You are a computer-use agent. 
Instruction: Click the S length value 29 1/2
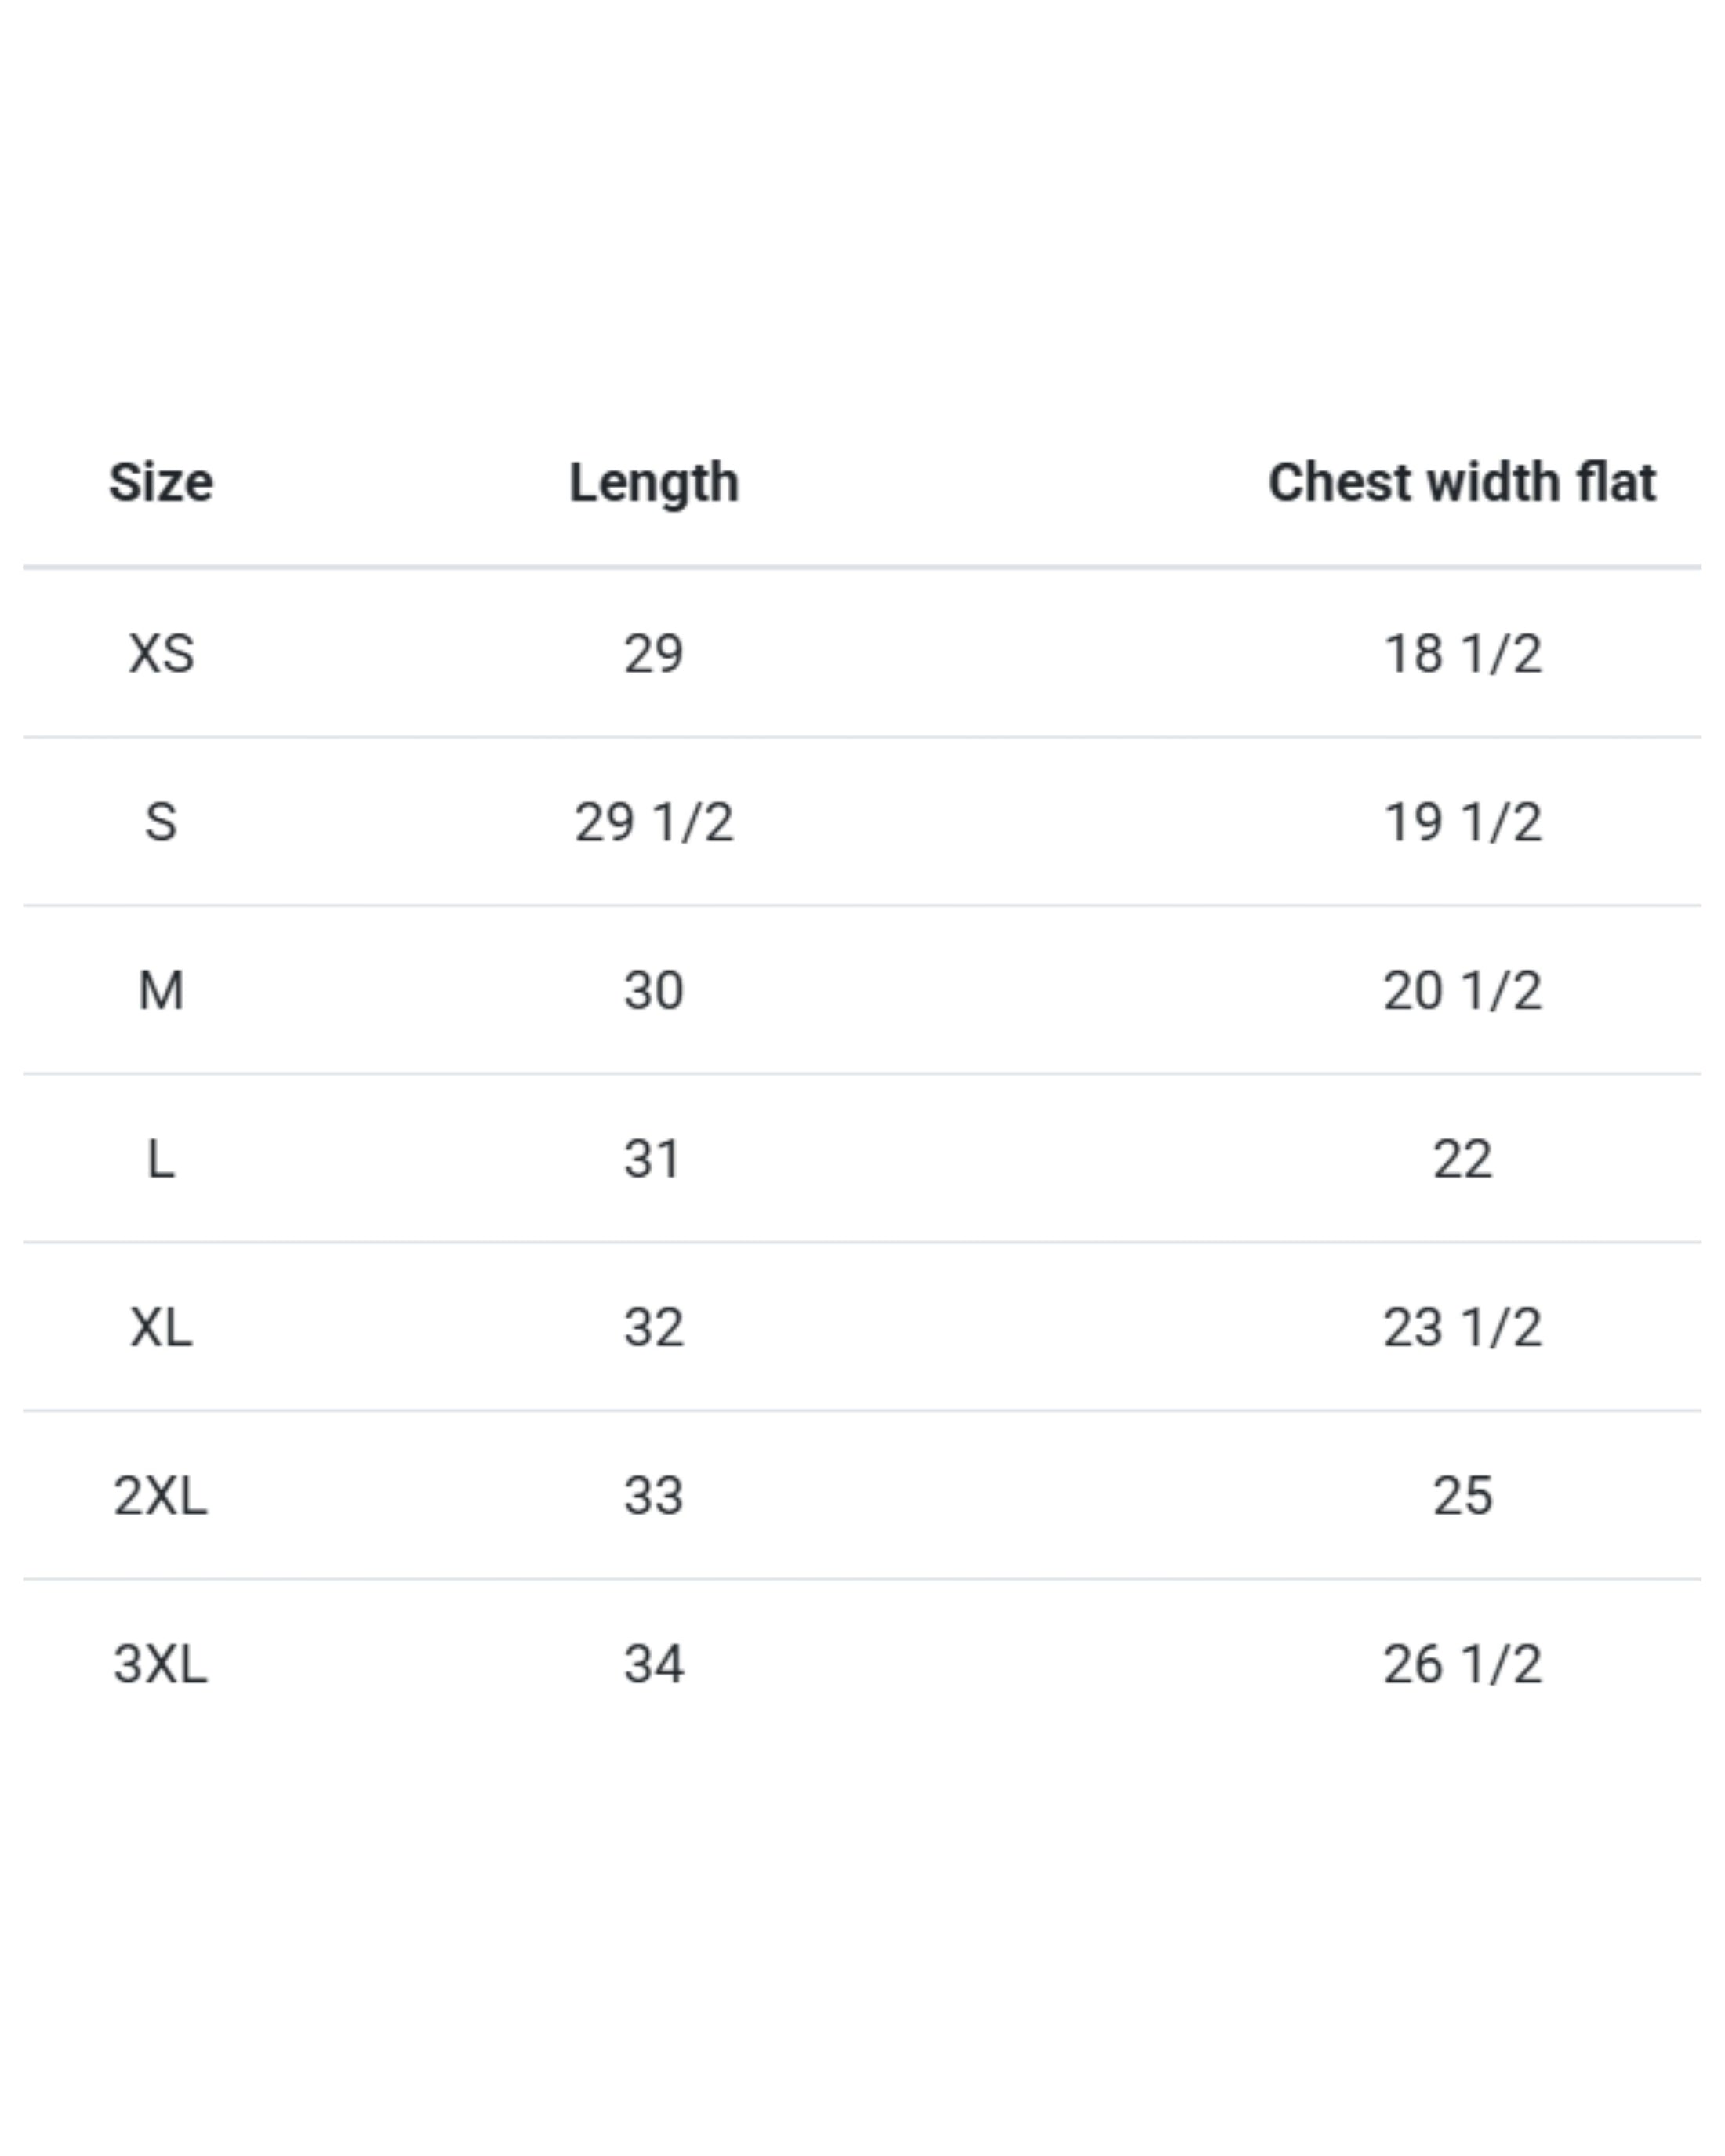pos(654,822)
